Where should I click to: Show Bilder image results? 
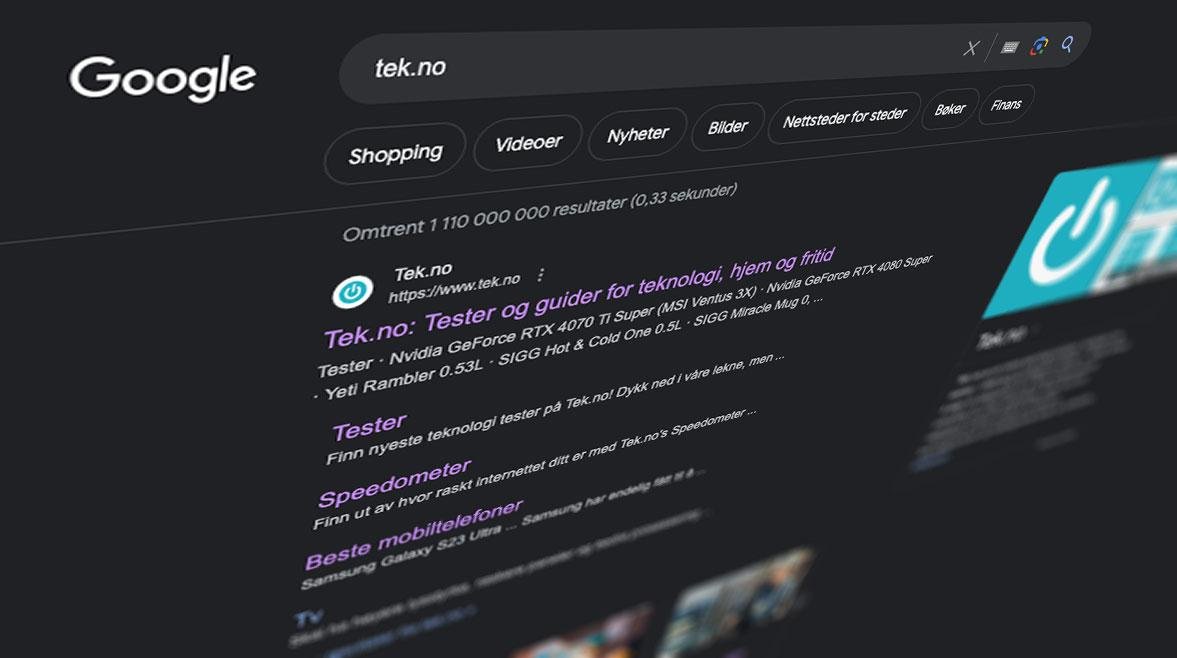727,127
